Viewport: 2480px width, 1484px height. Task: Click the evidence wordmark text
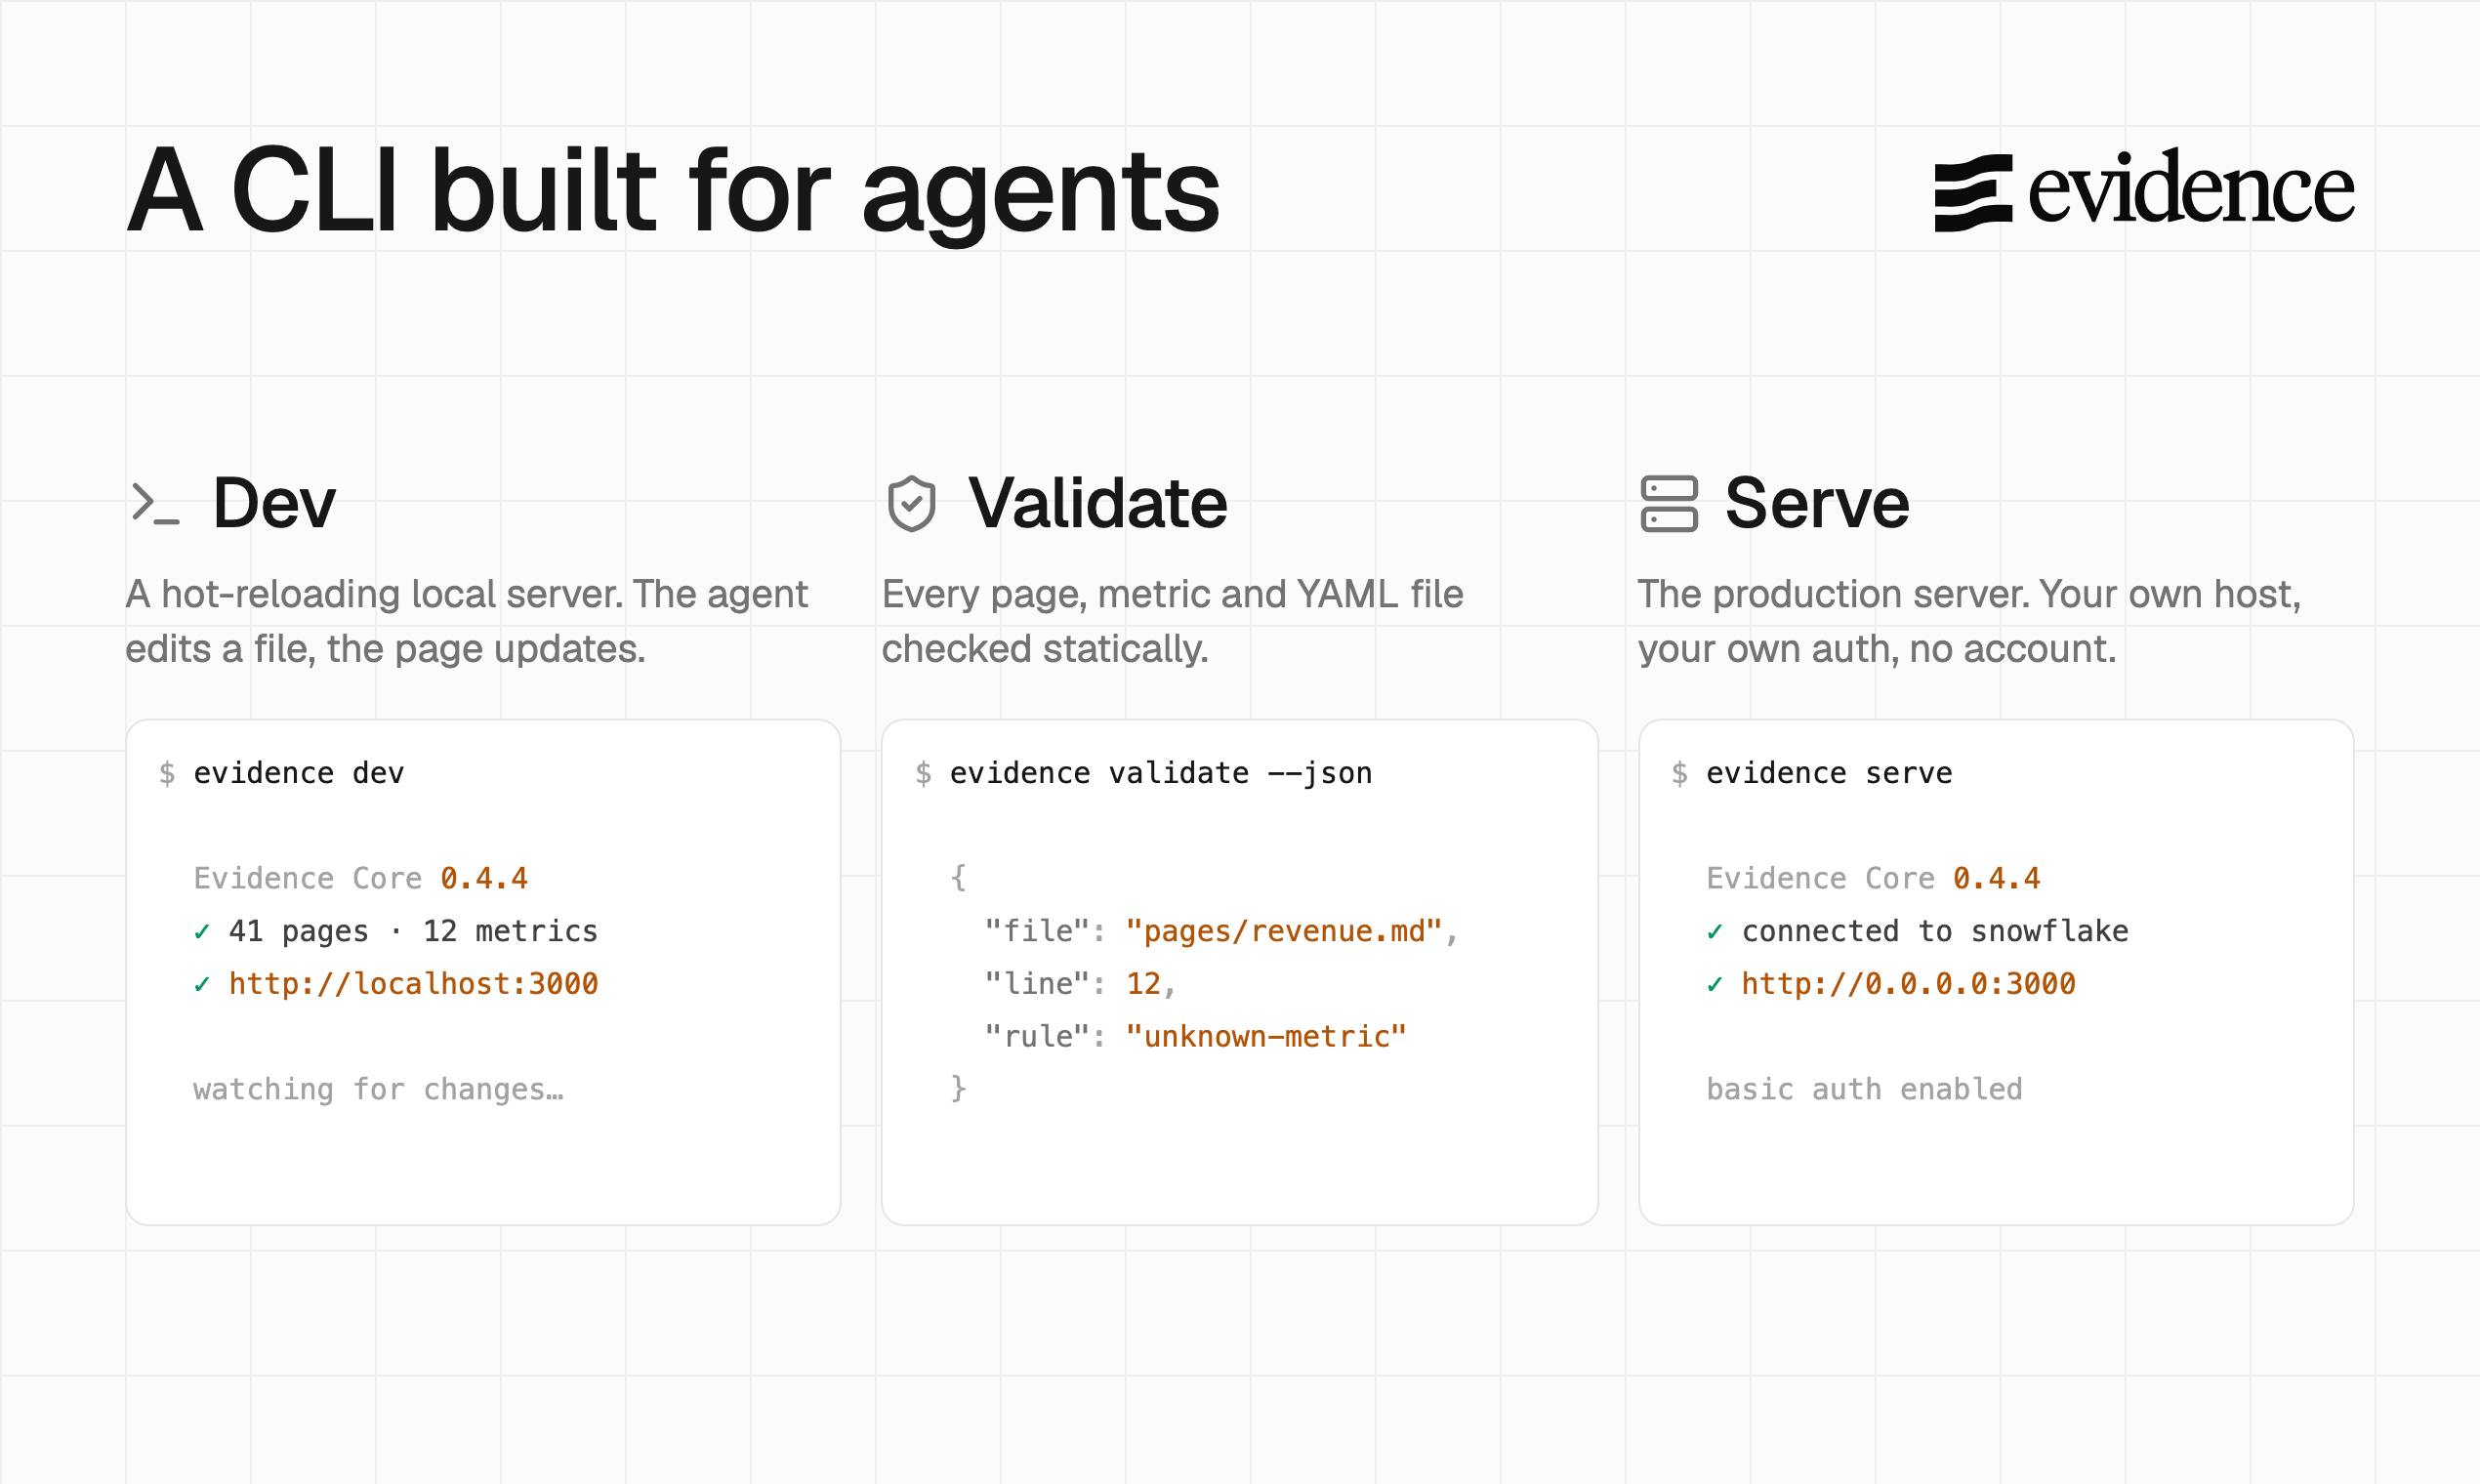coord(2191,189)
